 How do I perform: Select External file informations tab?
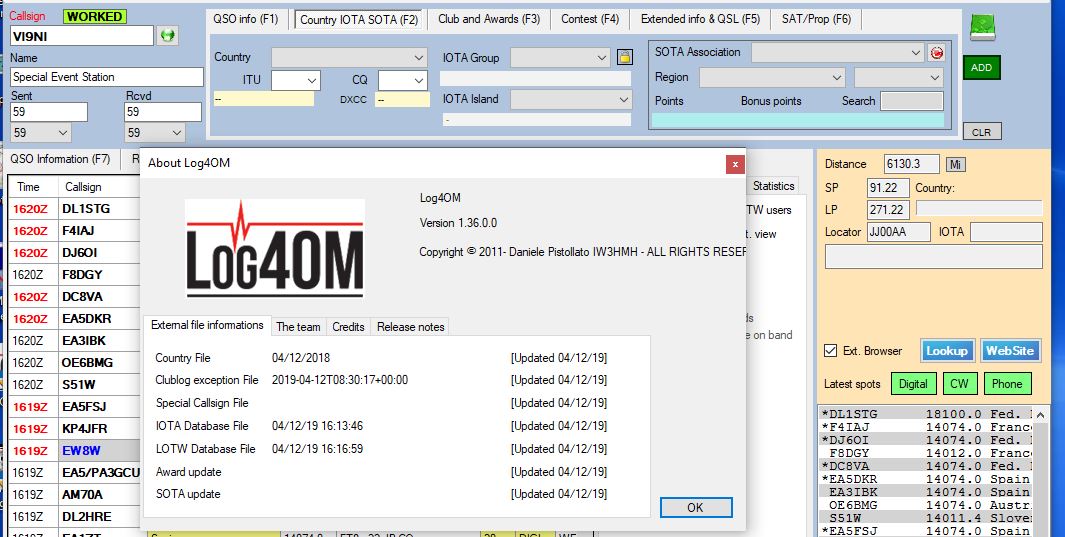[207, 325]
